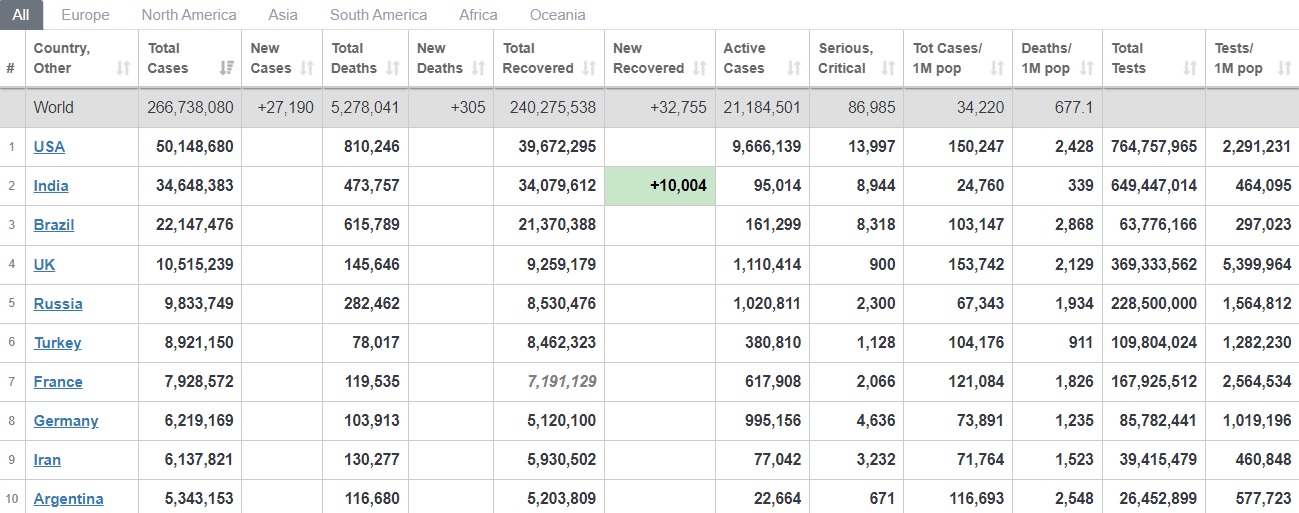The width and height of the screenshot is (1299, 513).
Task: Click Active Cases sort arrows icon
Action: (x=794, y=68)
